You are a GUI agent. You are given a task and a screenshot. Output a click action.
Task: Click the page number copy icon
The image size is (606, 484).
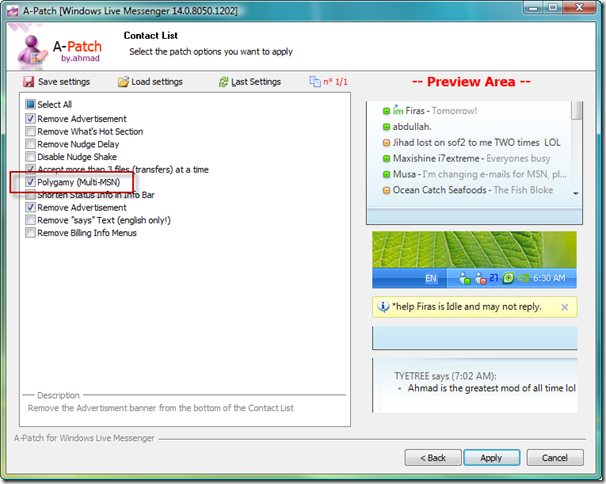[315, 82]
